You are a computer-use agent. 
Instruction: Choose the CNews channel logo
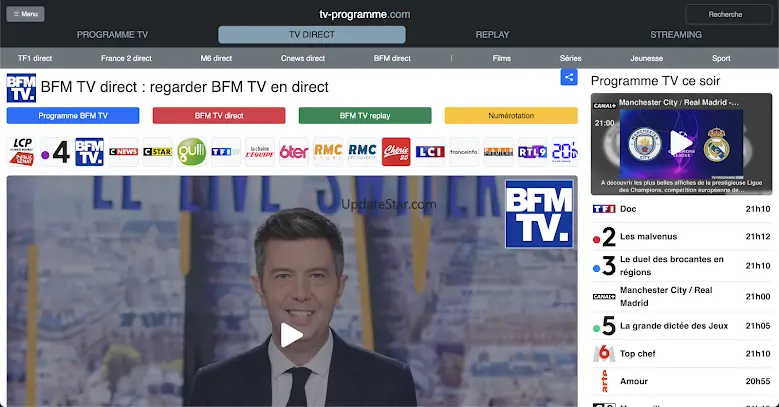coord(123,151)
